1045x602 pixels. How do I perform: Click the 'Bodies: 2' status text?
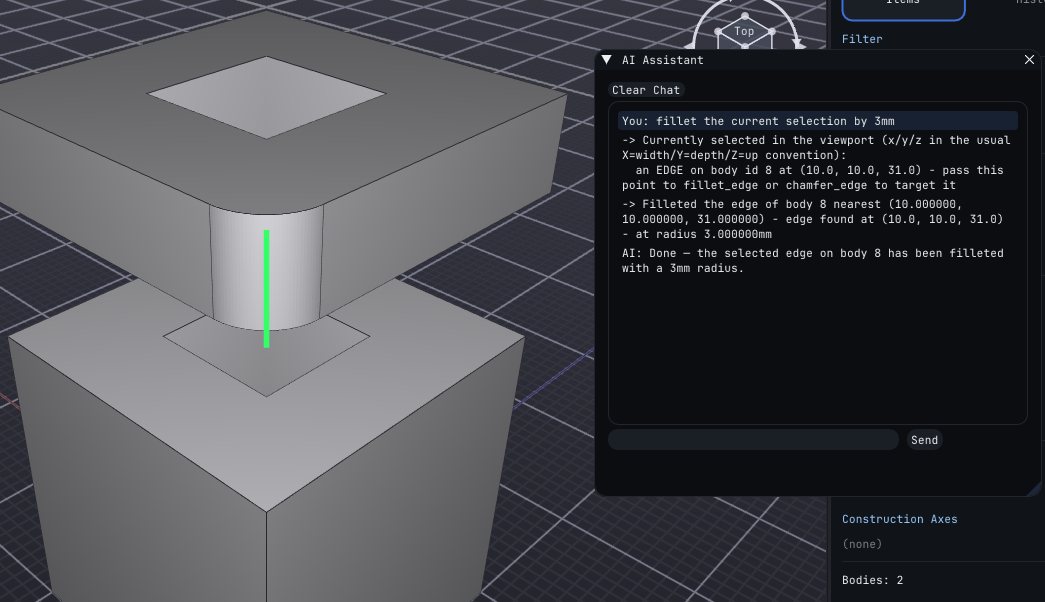[x=872, y=580]
